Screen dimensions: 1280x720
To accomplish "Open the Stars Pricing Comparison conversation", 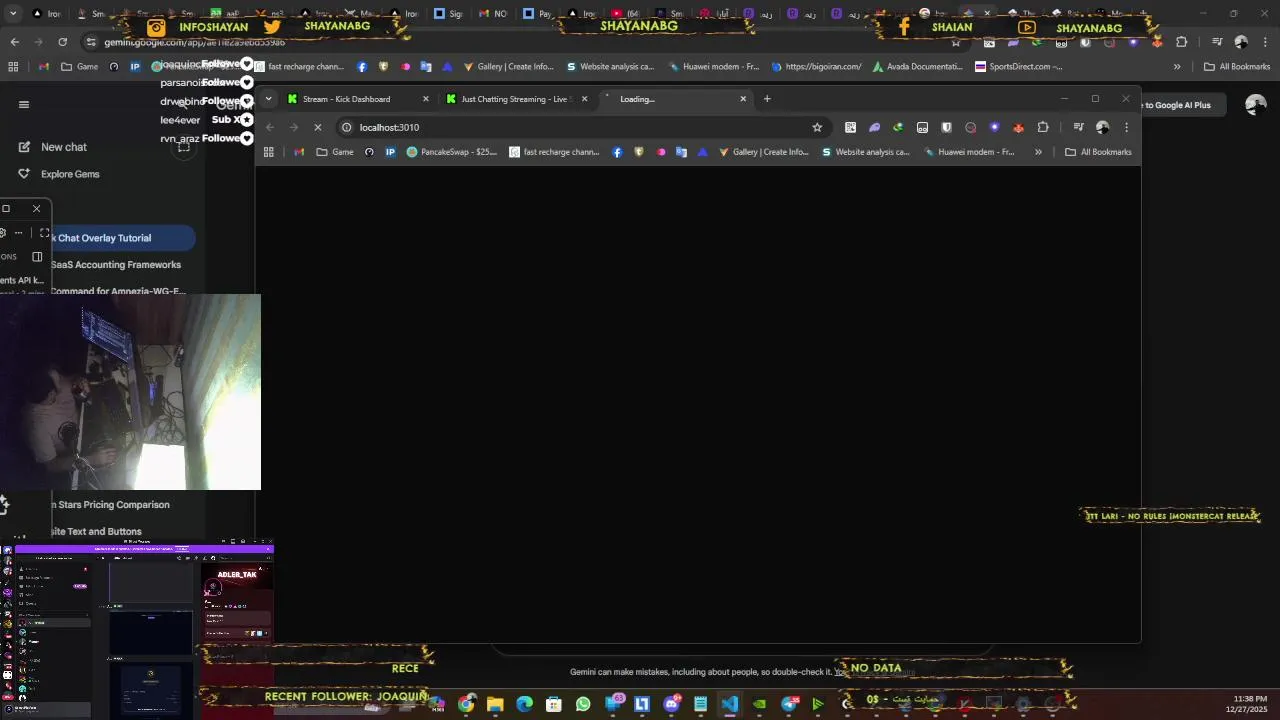I will click(x=110, y=505).
